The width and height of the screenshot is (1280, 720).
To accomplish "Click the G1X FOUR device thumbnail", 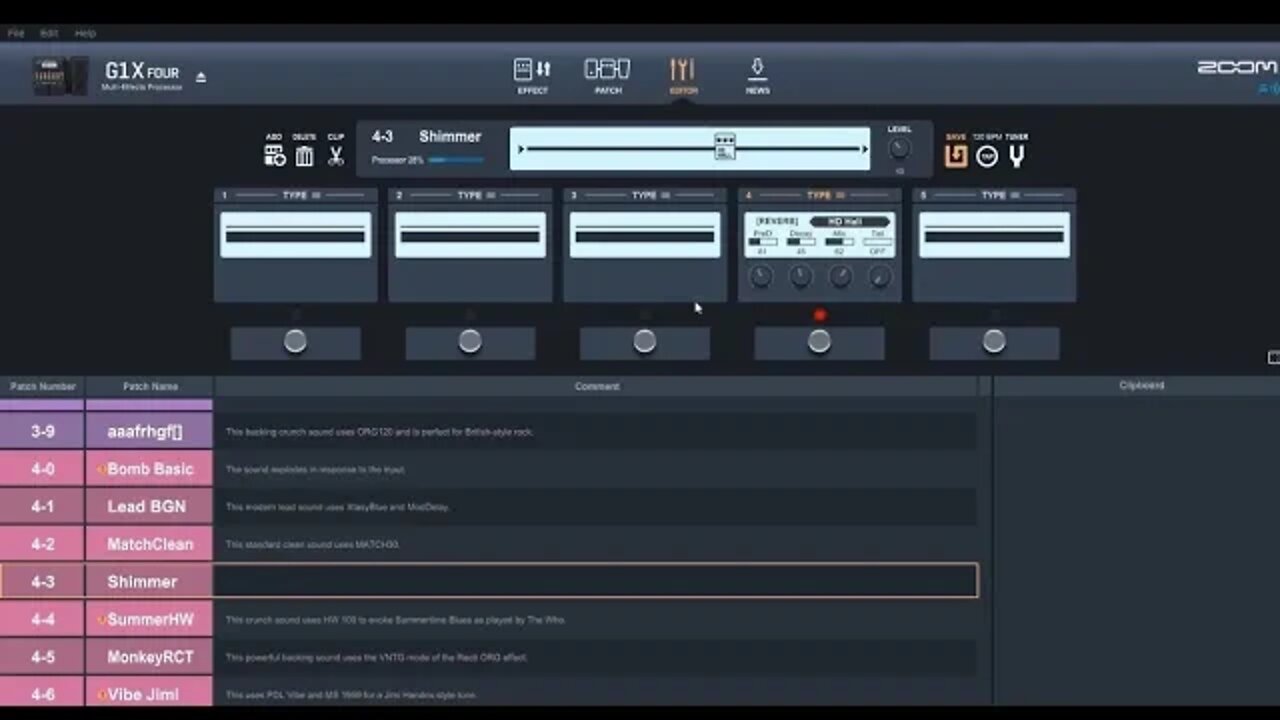I will [x=60, y=76].
